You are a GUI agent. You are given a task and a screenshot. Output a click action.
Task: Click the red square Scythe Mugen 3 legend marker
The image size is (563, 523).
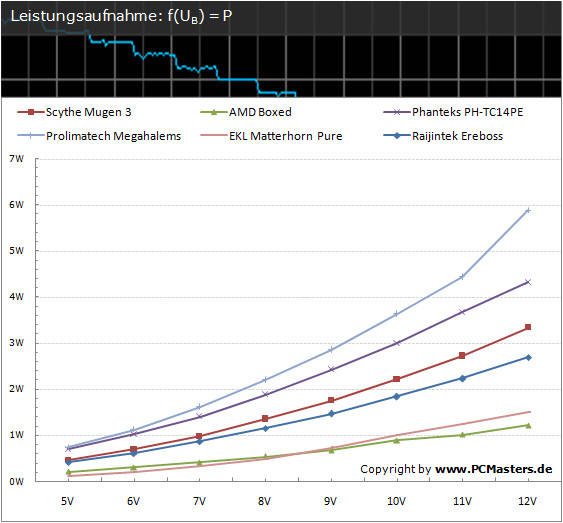click(31, 112)
